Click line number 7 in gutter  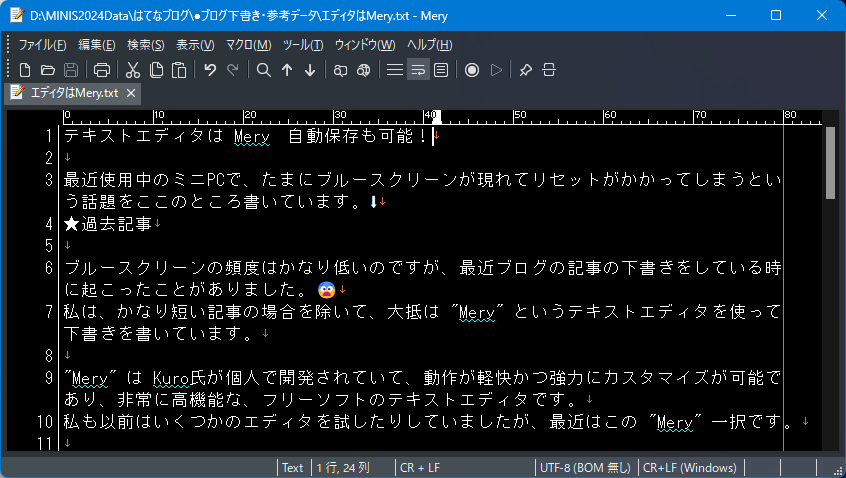point(49,312)
